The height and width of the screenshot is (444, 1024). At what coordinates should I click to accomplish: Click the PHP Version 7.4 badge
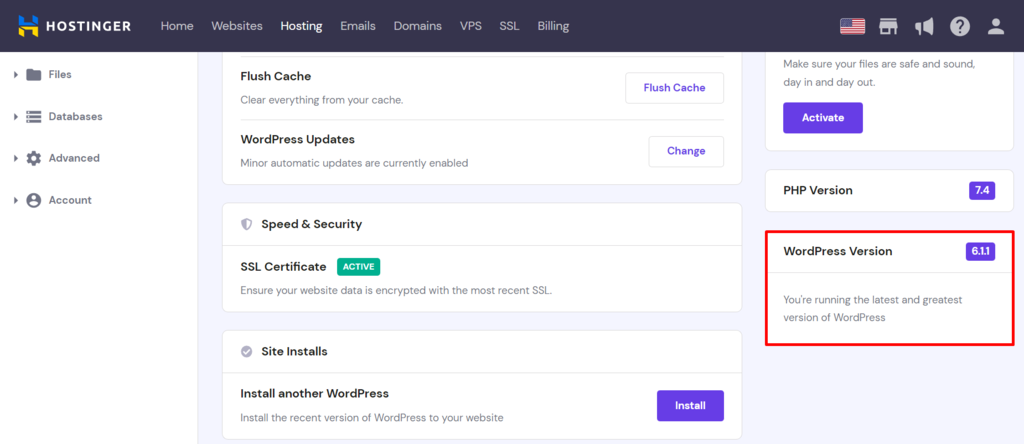[982, 190]
